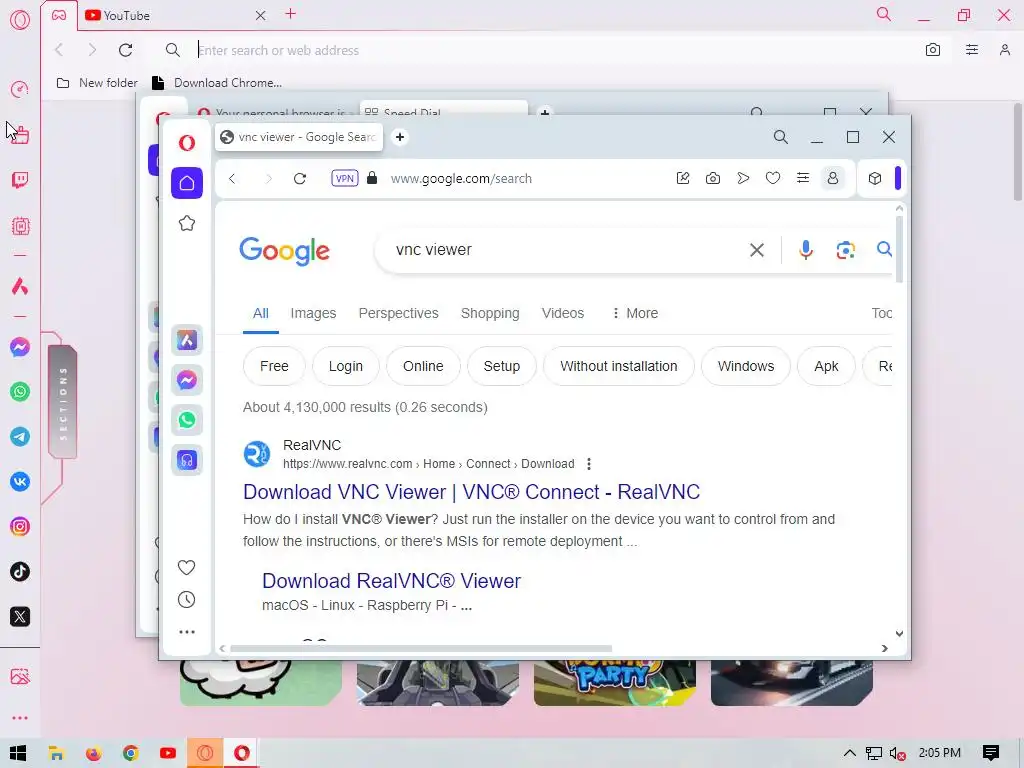Open Telegram in the Opera GX sidebar

click(20, 437)
